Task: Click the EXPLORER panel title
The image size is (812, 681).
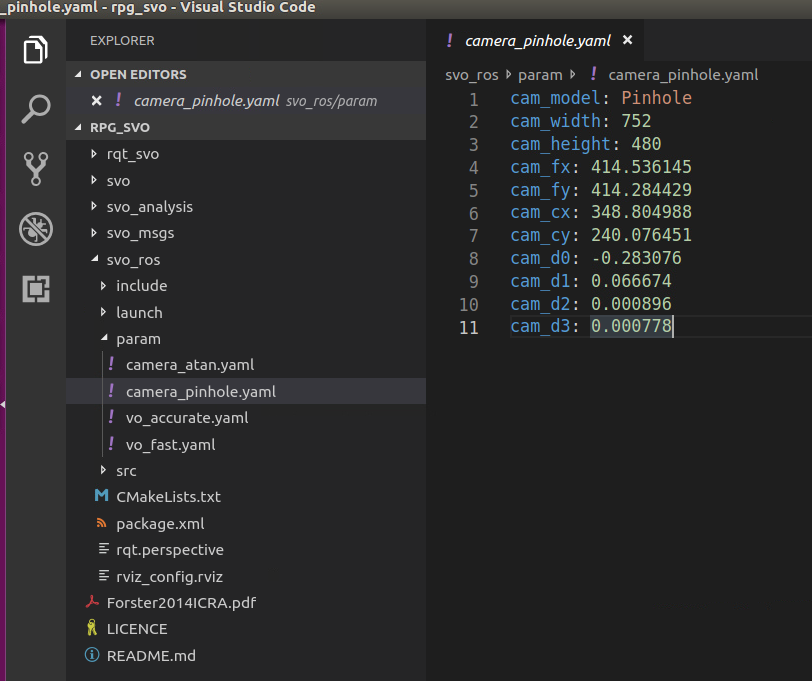Action: (x=122, y=40)
